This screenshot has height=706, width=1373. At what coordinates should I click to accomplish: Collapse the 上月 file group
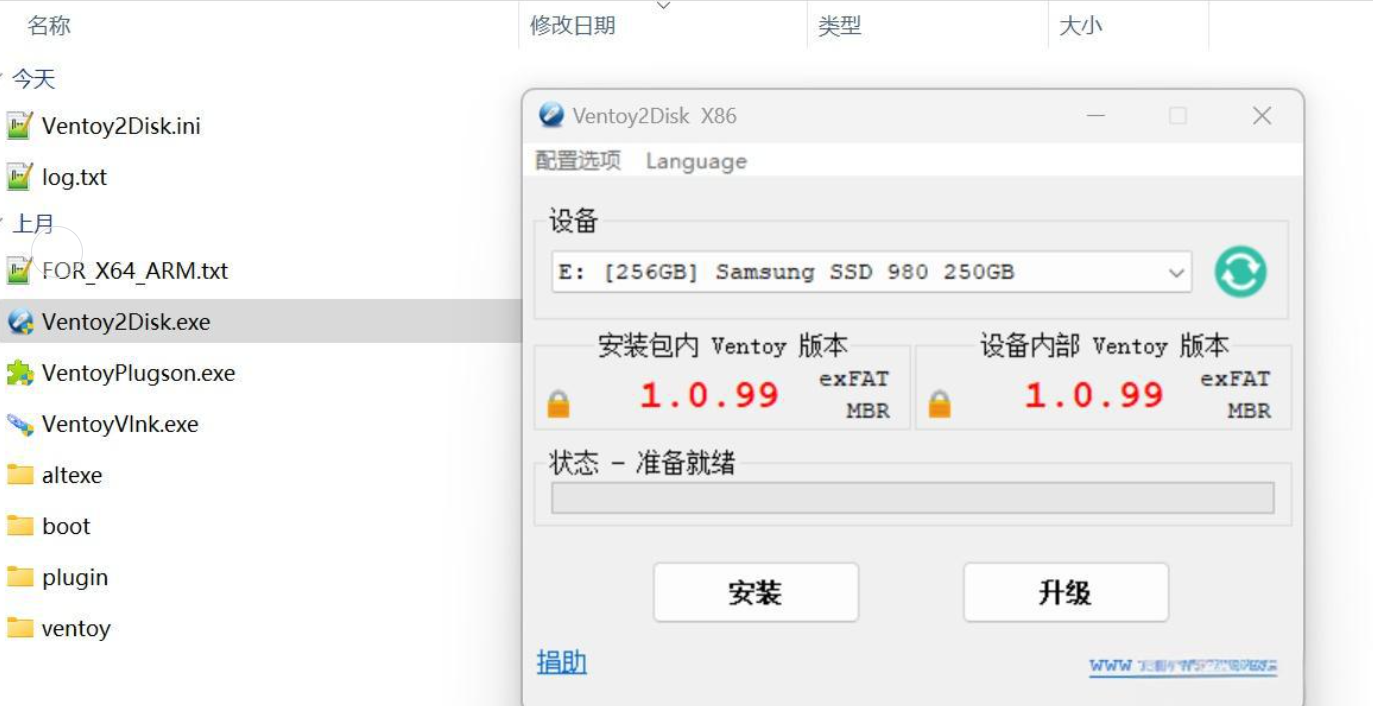click(x=4, y=223)
